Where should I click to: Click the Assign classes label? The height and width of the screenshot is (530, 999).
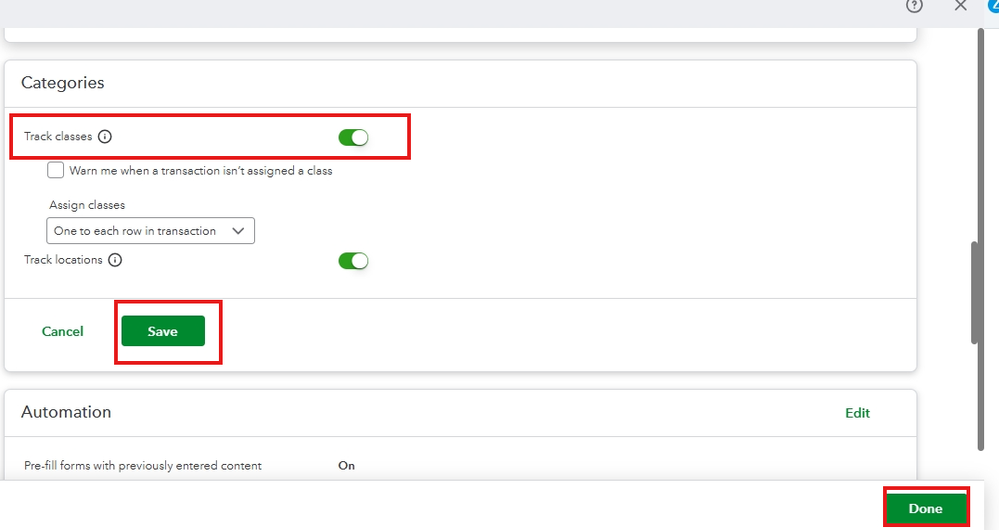pyautogui.click(x=87, y=205)
